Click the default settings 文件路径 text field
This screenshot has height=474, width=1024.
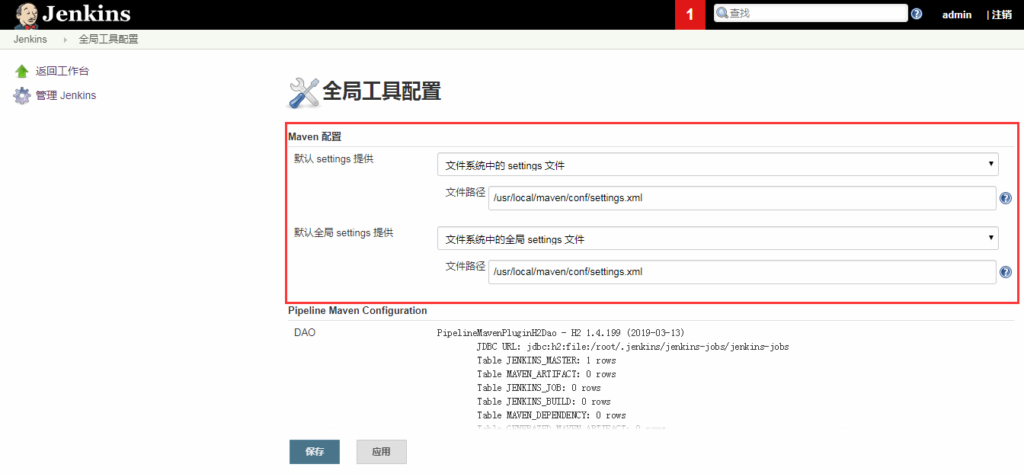[x=742, y=198]
